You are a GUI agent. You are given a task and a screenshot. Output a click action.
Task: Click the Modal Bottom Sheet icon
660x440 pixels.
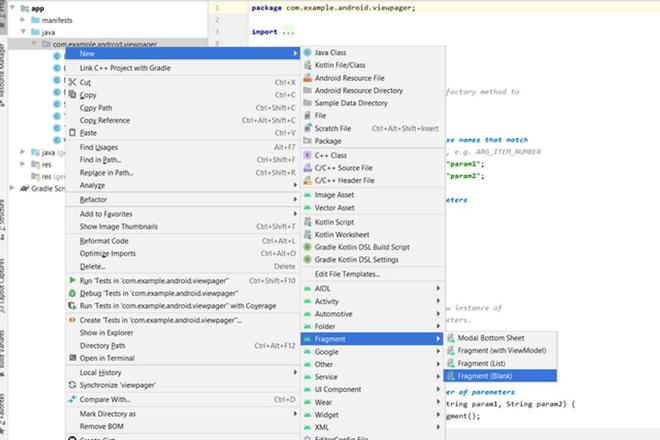[451, 338]
